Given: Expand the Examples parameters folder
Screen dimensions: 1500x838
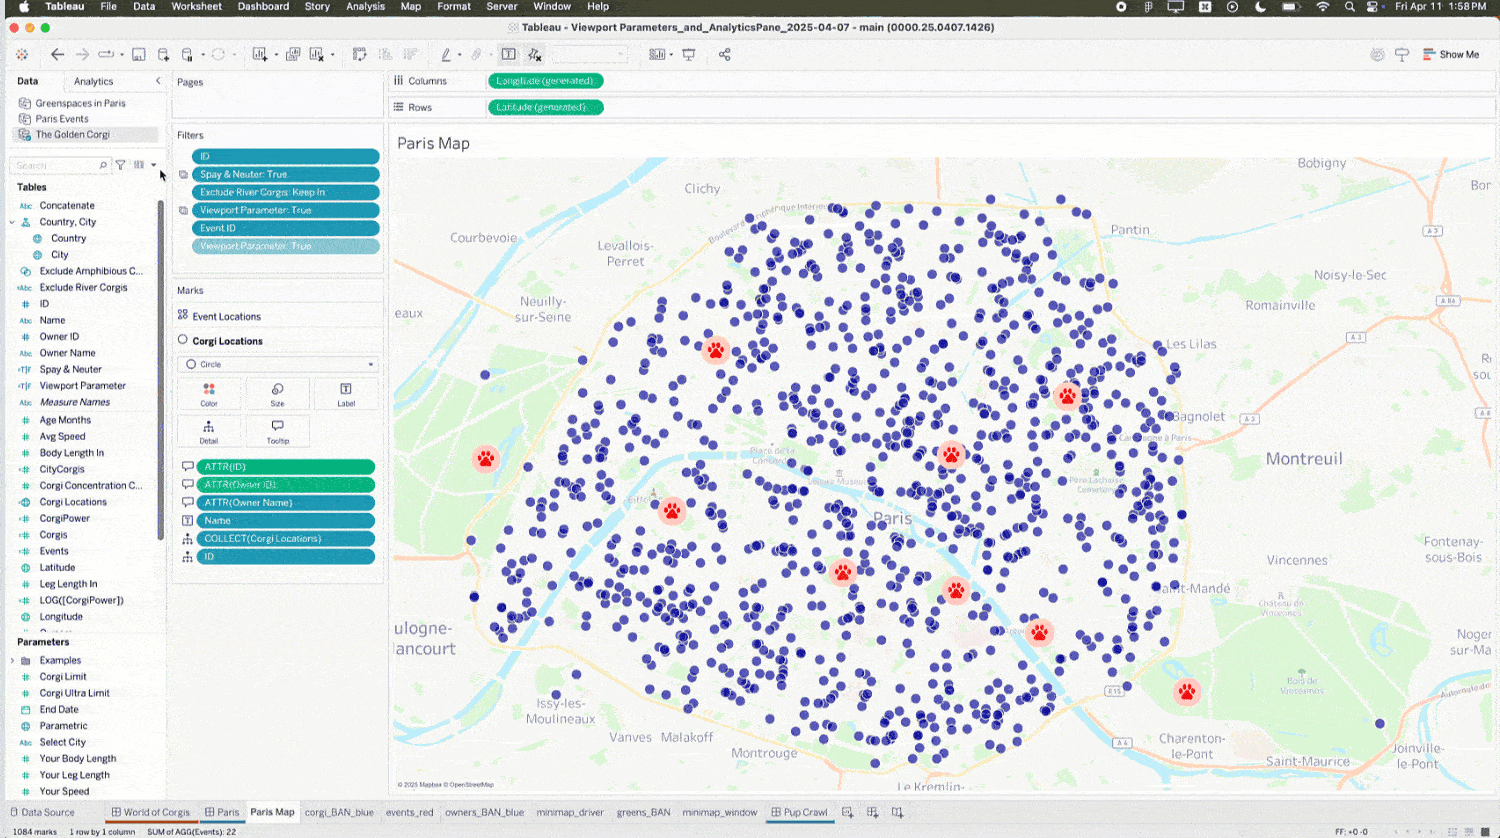Looking at the screenshot, I should click(12, 661).
